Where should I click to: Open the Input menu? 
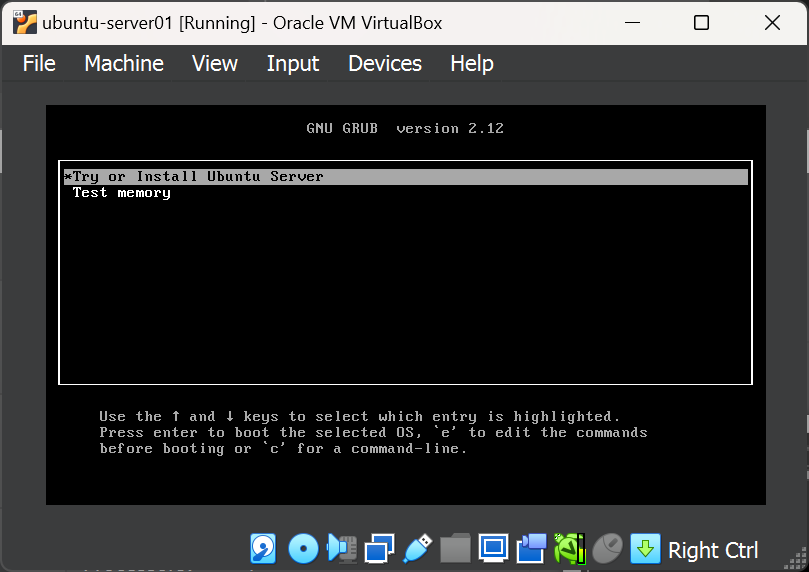[x=293, y=63]
